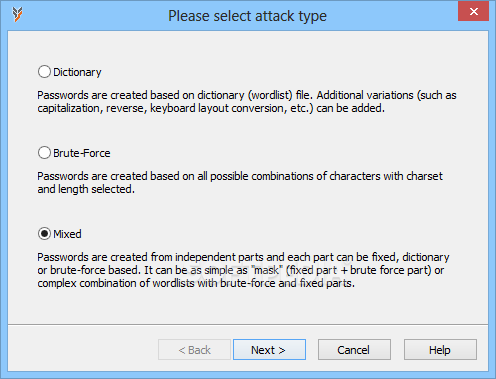Click the Brute-Force description about charset and length
Screen dimensions: 496x379
[240, 183]
